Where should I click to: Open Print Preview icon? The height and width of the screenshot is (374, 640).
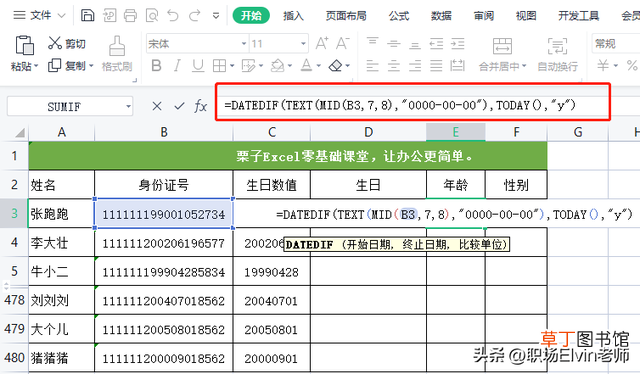point(152,16)
